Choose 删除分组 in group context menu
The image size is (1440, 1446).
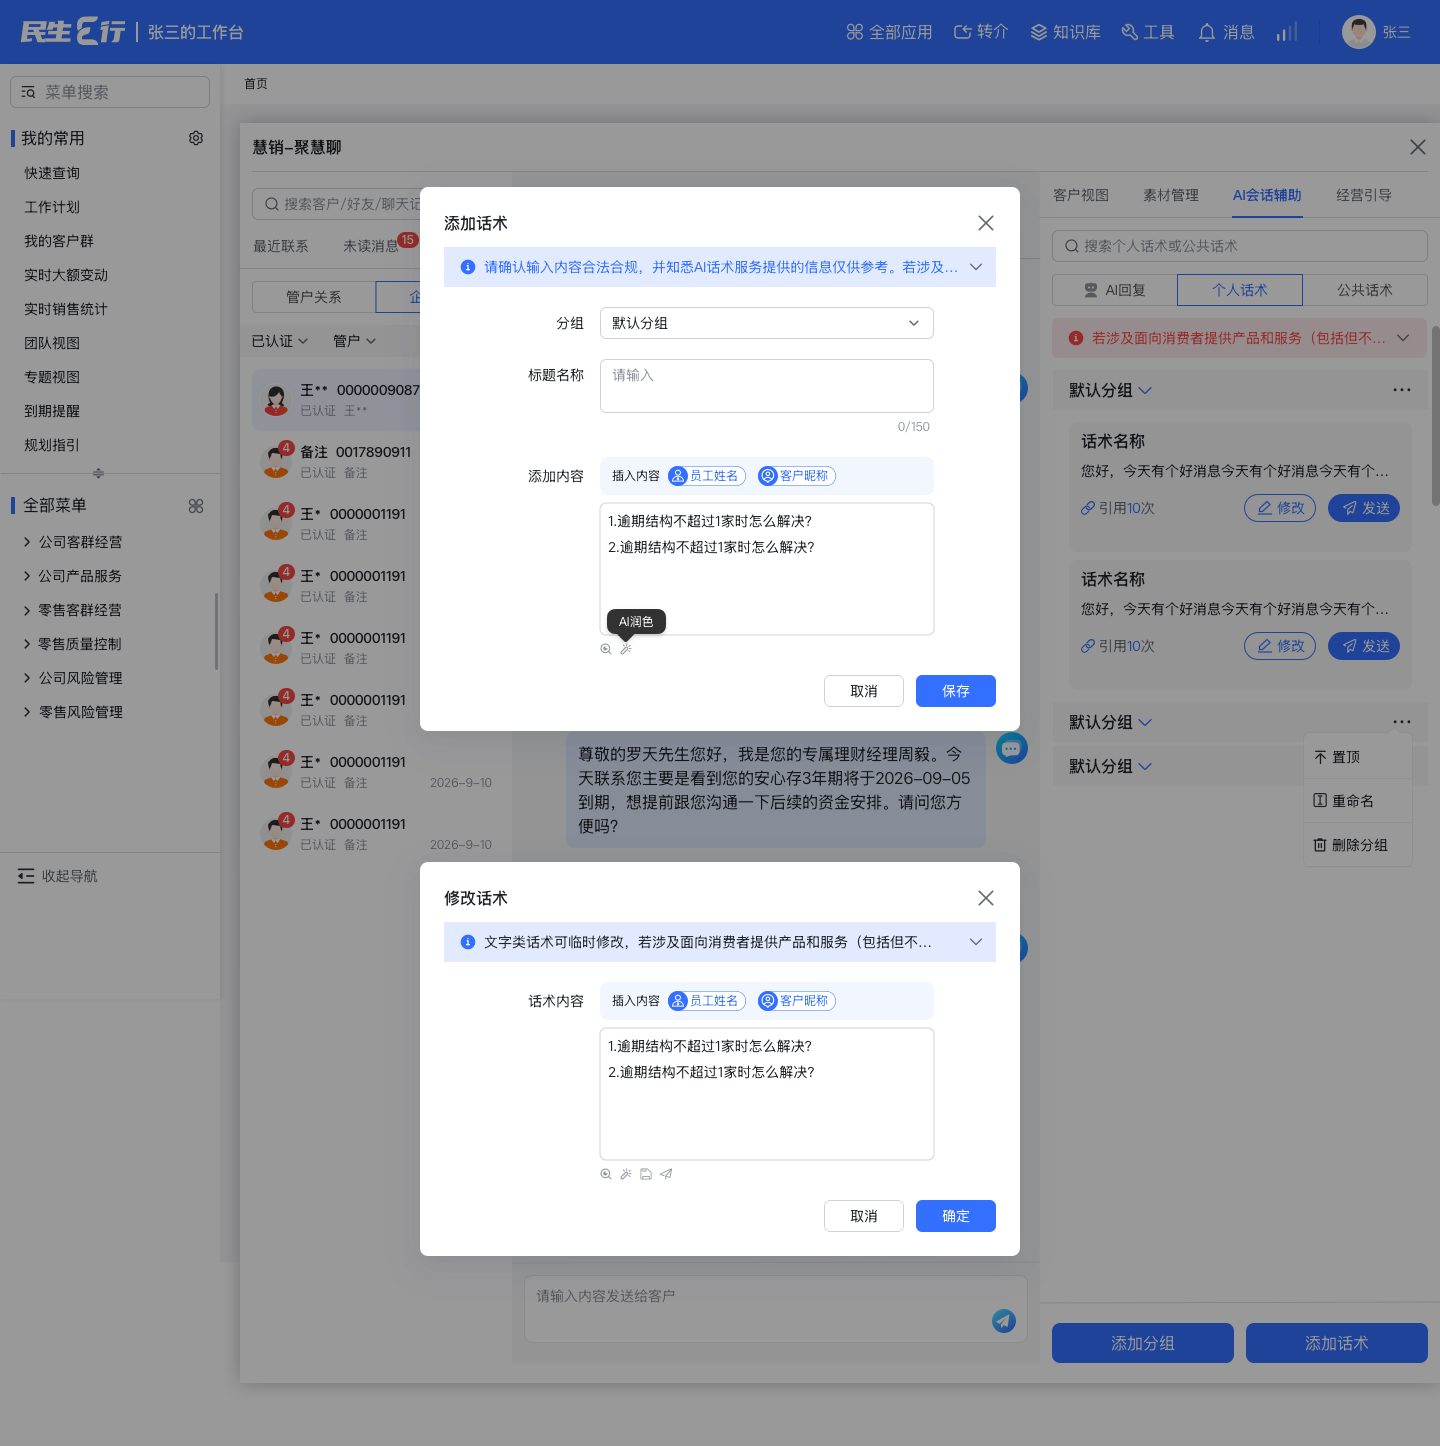pyautogui.click(x=1358, y=845)
